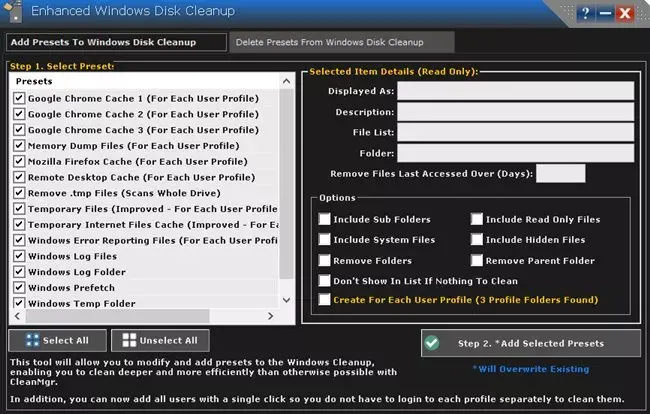Click Remove Files Last Accessed Over days field

click(x=560, y=173)
